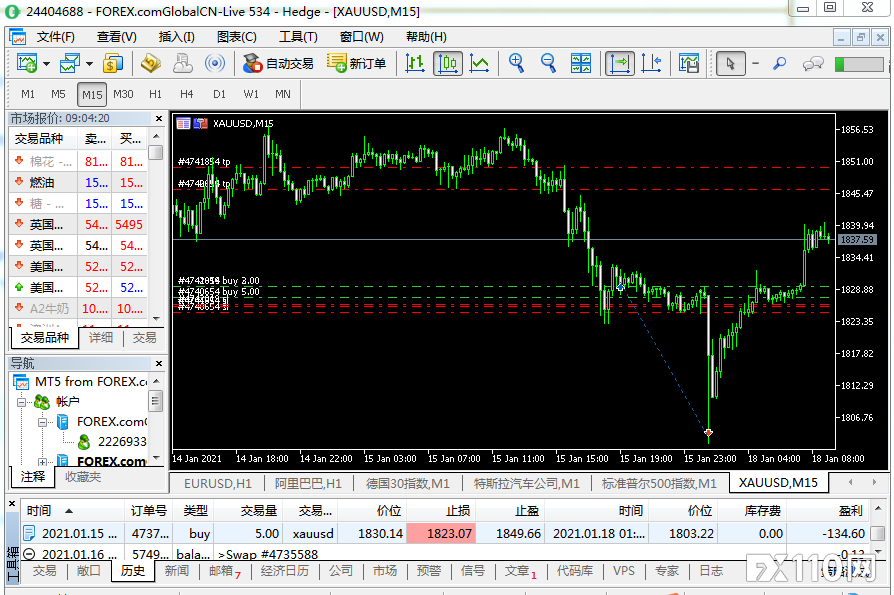Expand the bold FOREX.com server node

(x=42, y=461)
